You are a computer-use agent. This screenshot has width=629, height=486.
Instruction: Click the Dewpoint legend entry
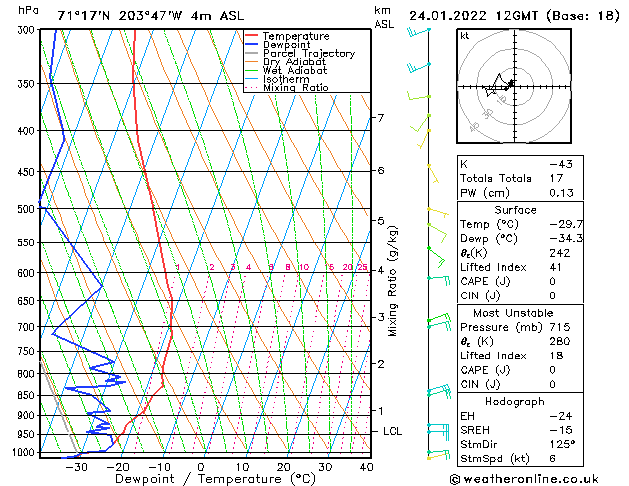click(286, 45)
